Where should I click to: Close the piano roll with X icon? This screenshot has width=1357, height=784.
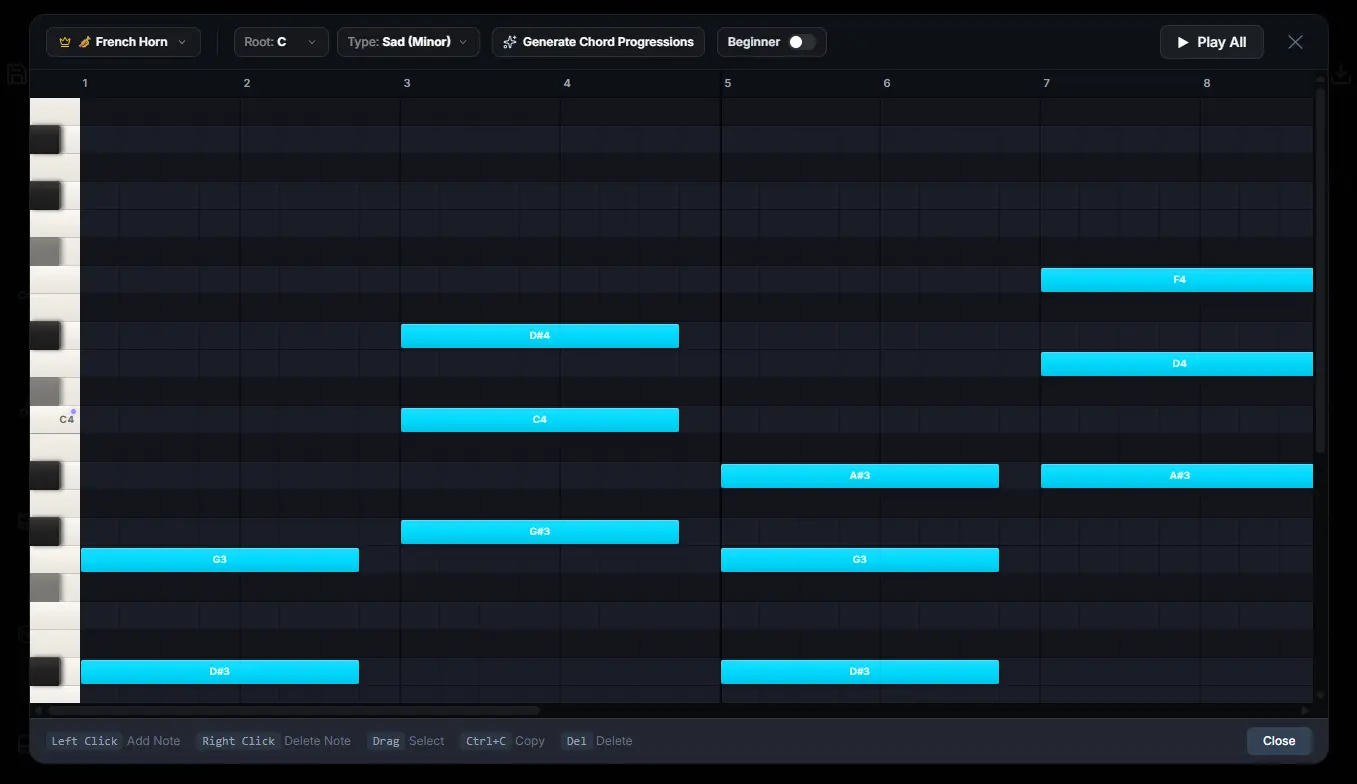(1295, 42)
